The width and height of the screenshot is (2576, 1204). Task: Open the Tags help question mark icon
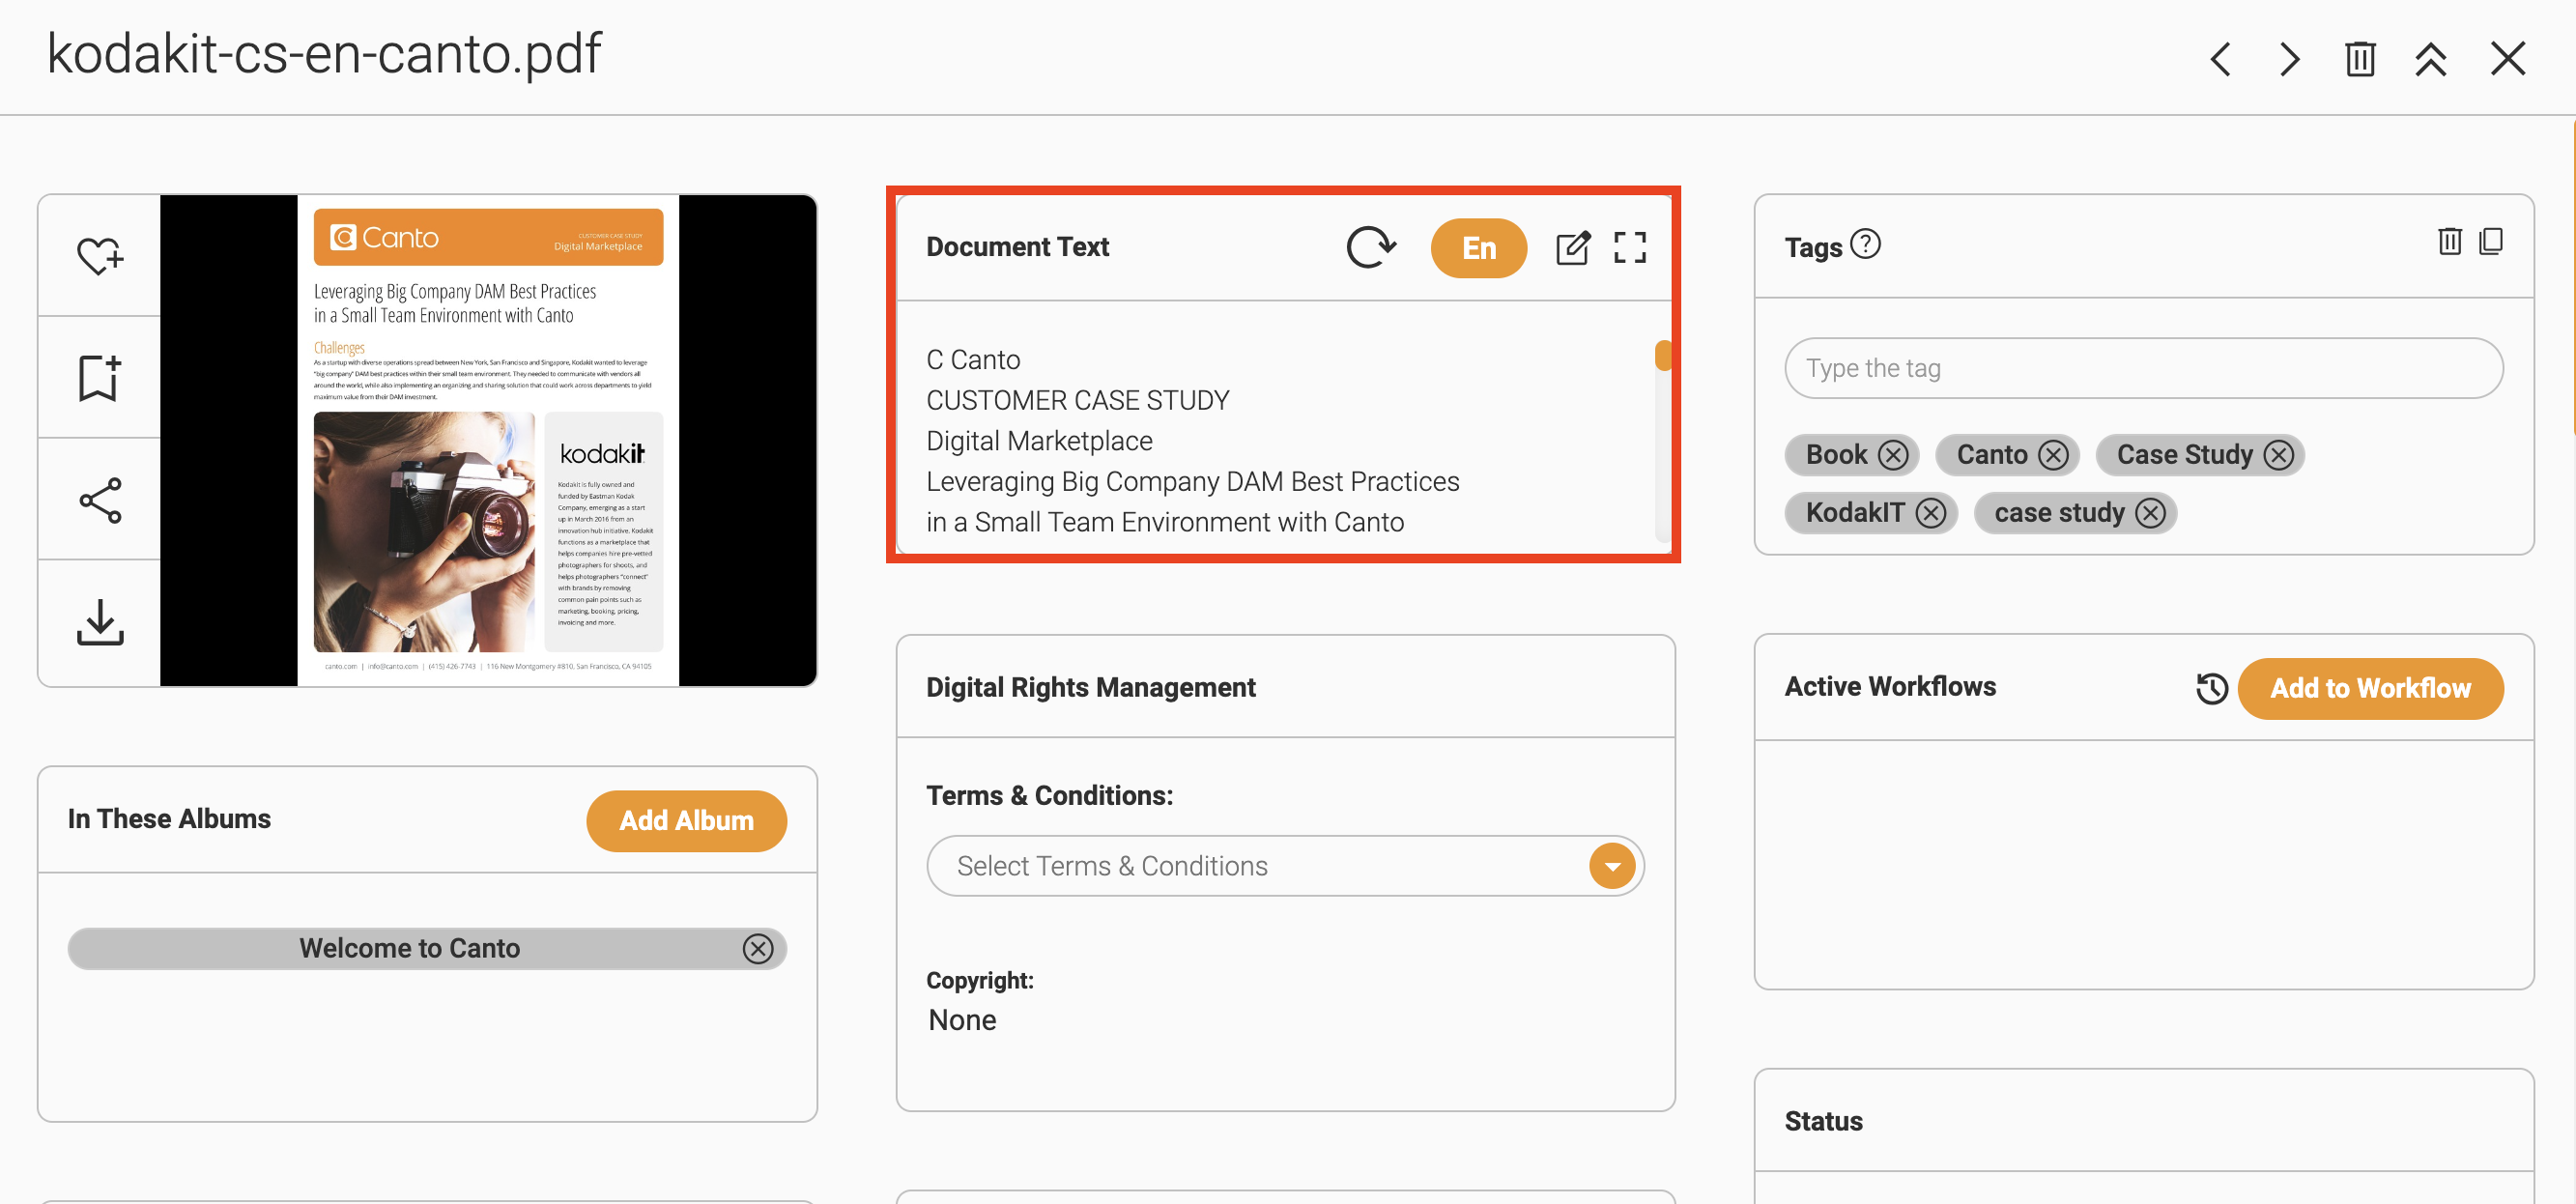point(1865,244)
